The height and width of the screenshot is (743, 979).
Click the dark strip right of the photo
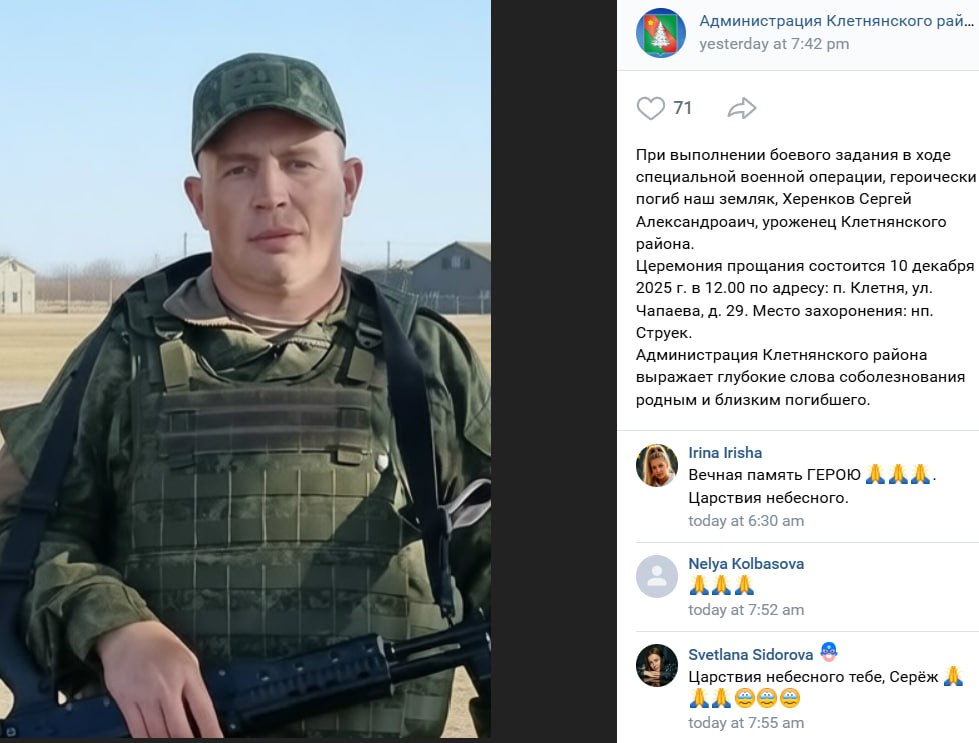(554, 372)
